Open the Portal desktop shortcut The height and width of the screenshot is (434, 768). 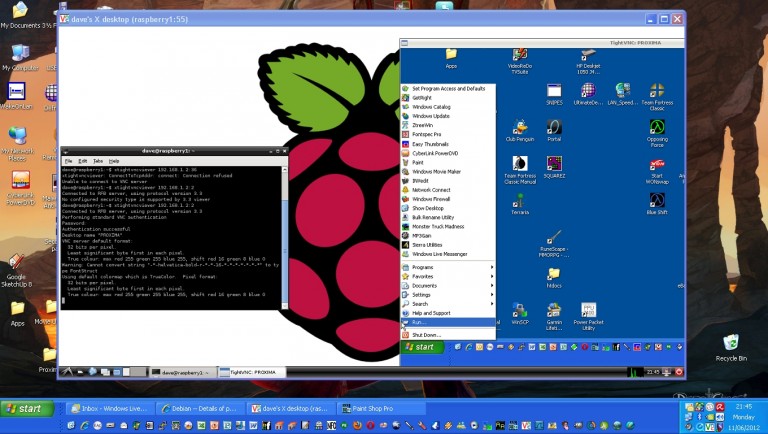point(554,130)
